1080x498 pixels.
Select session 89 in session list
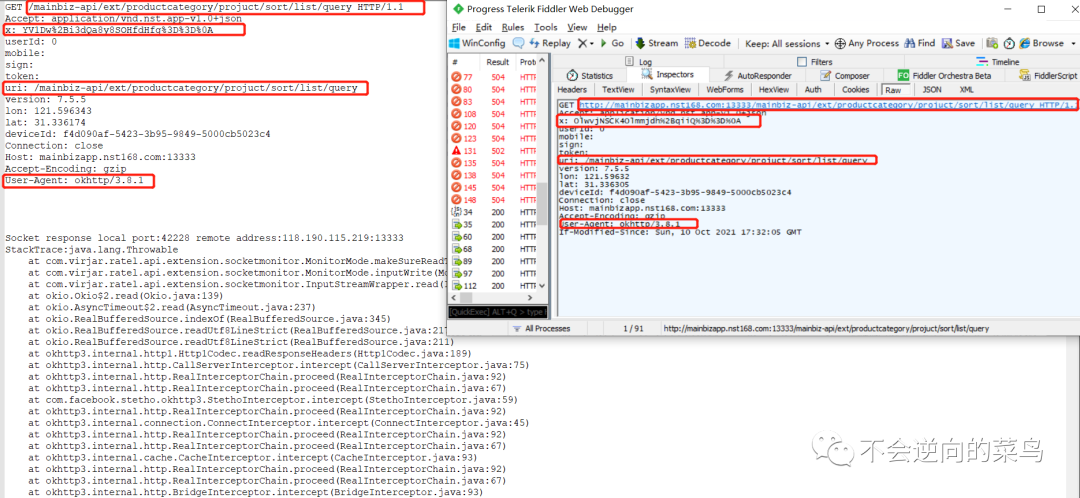[492, 261]
